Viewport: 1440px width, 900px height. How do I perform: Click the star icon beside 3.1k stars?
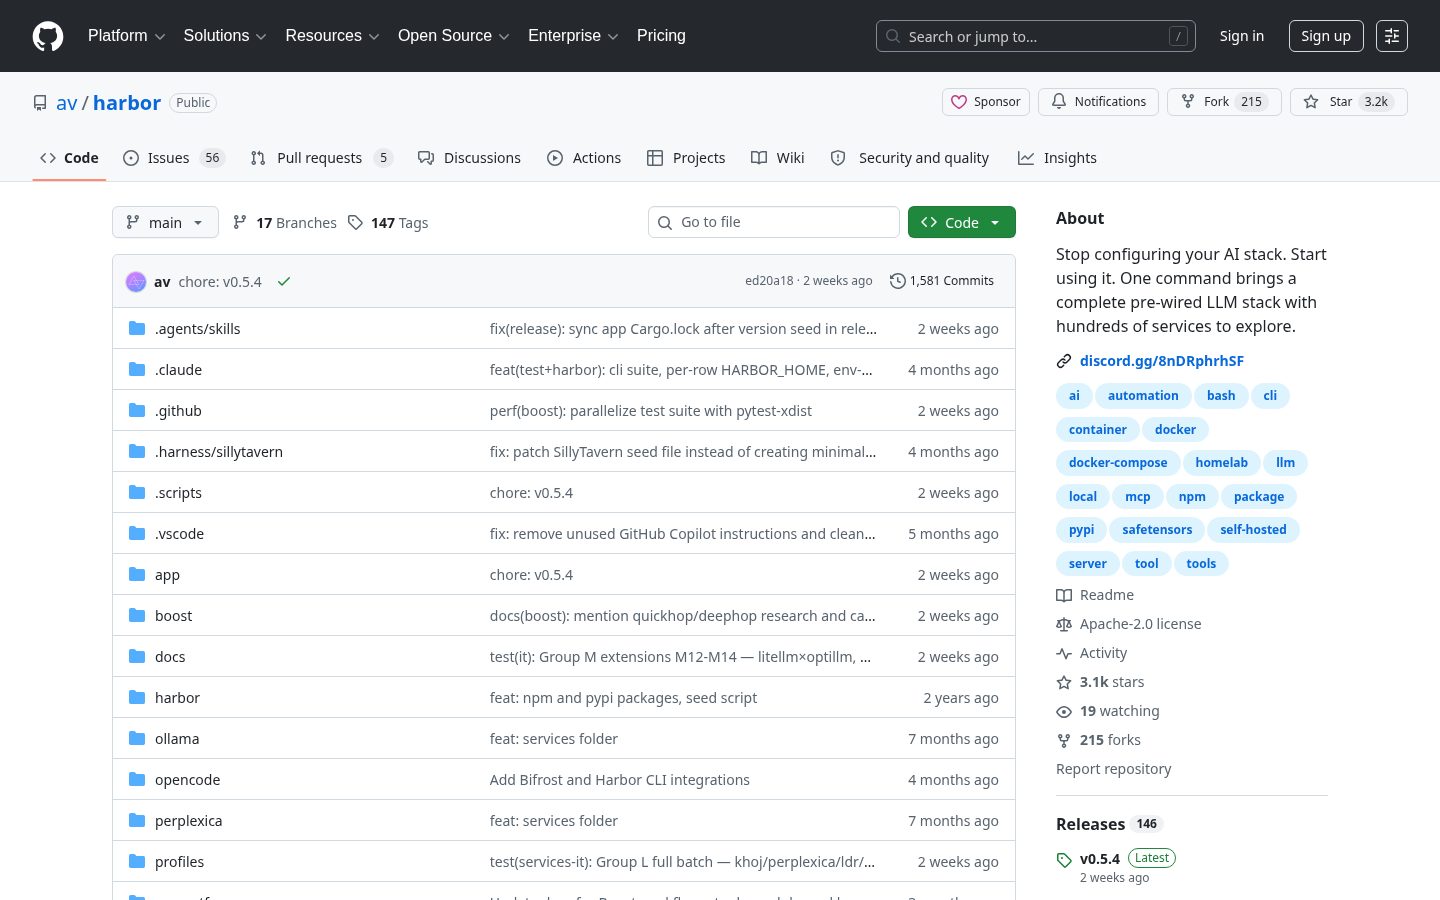1064,682
